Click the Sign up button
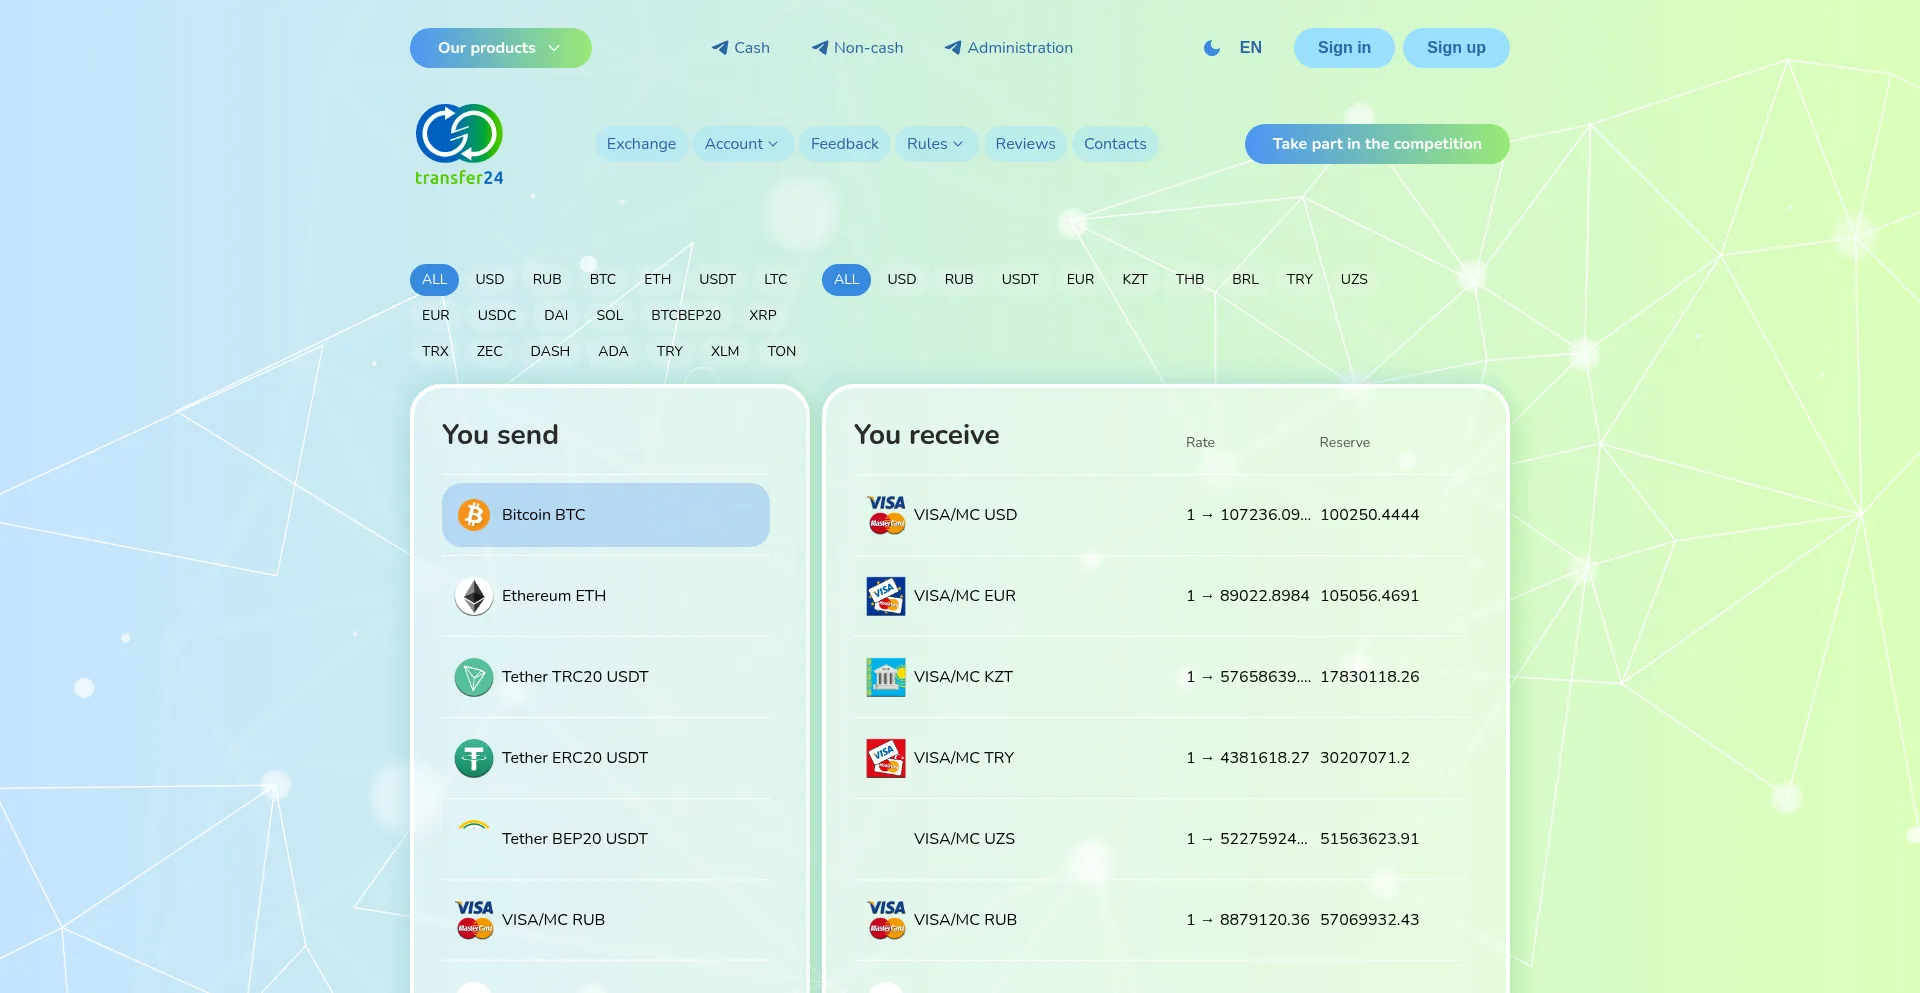 pos(1455,48)
